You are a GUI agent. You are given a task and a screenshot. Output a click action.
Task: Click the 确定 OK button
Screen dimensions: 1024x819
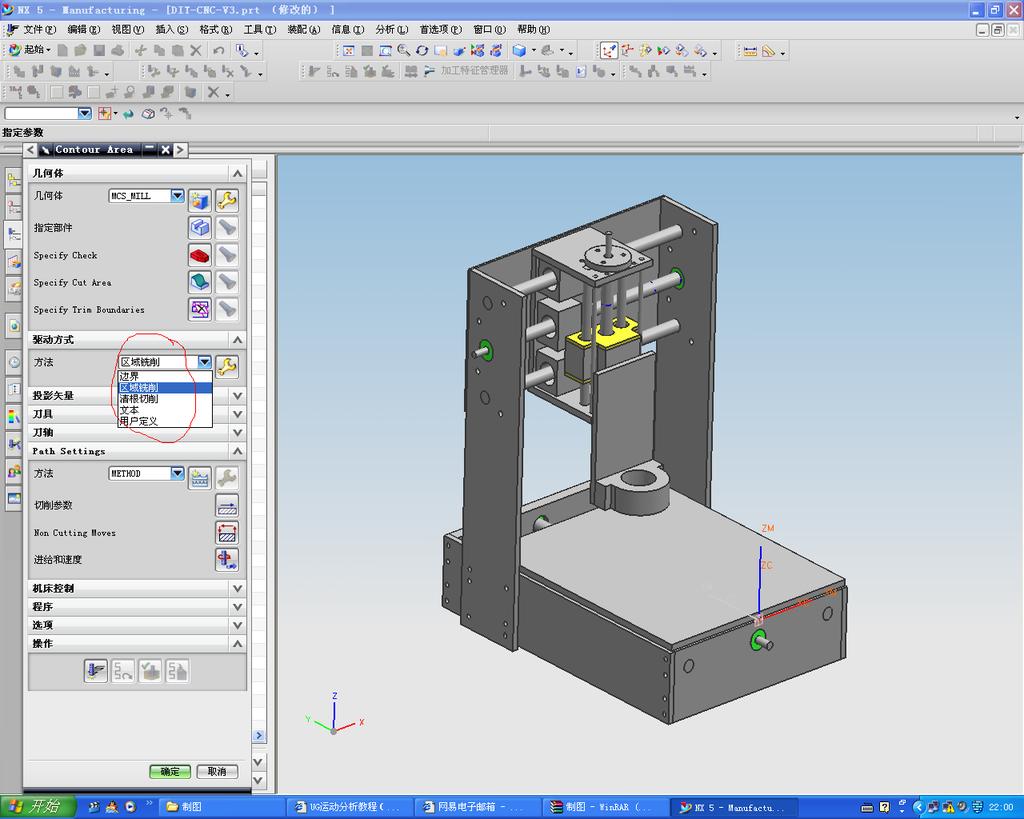170,771
